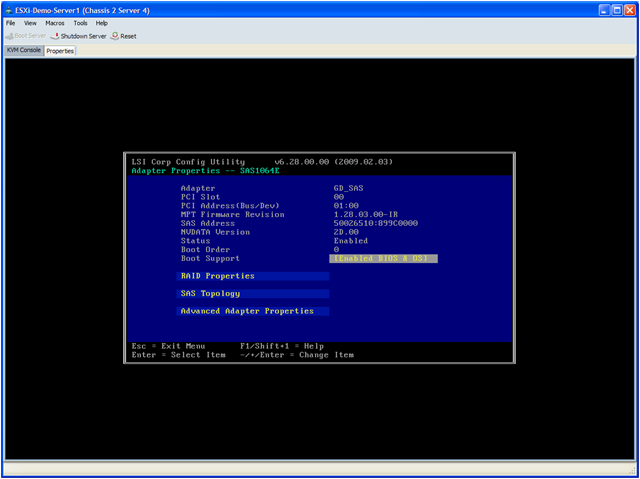Open the Tools menu
The image size is (640, 479).
tap(80, 23)
